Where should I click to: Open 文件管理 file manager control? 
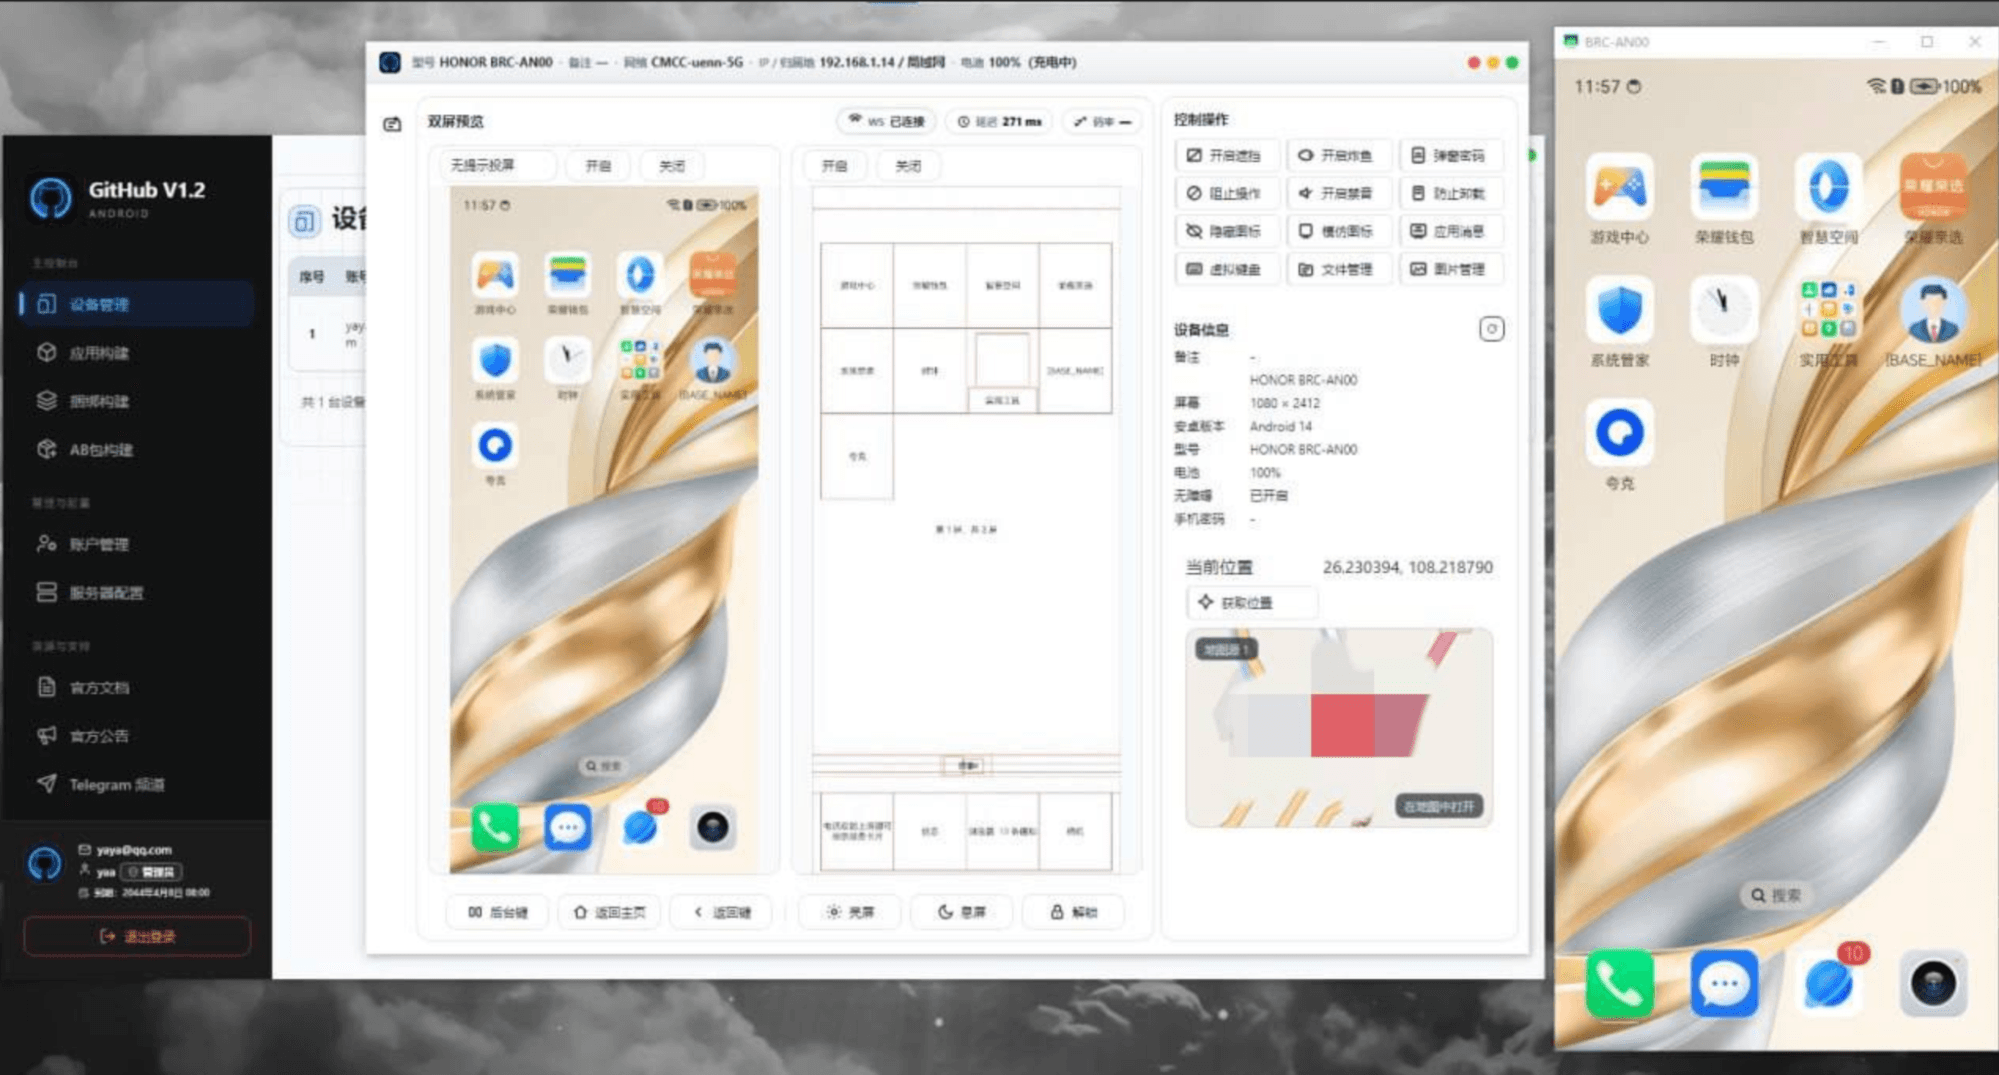pos(1337,269)
